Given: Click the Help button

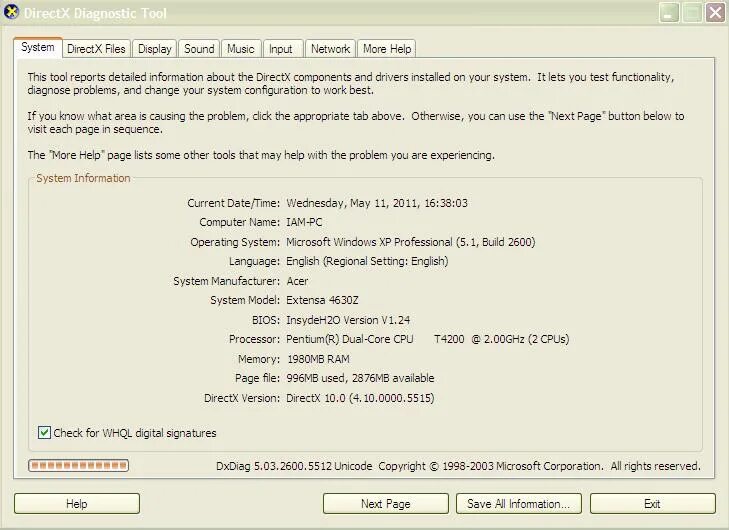Looking at the screenshot, I should point(77,504).
